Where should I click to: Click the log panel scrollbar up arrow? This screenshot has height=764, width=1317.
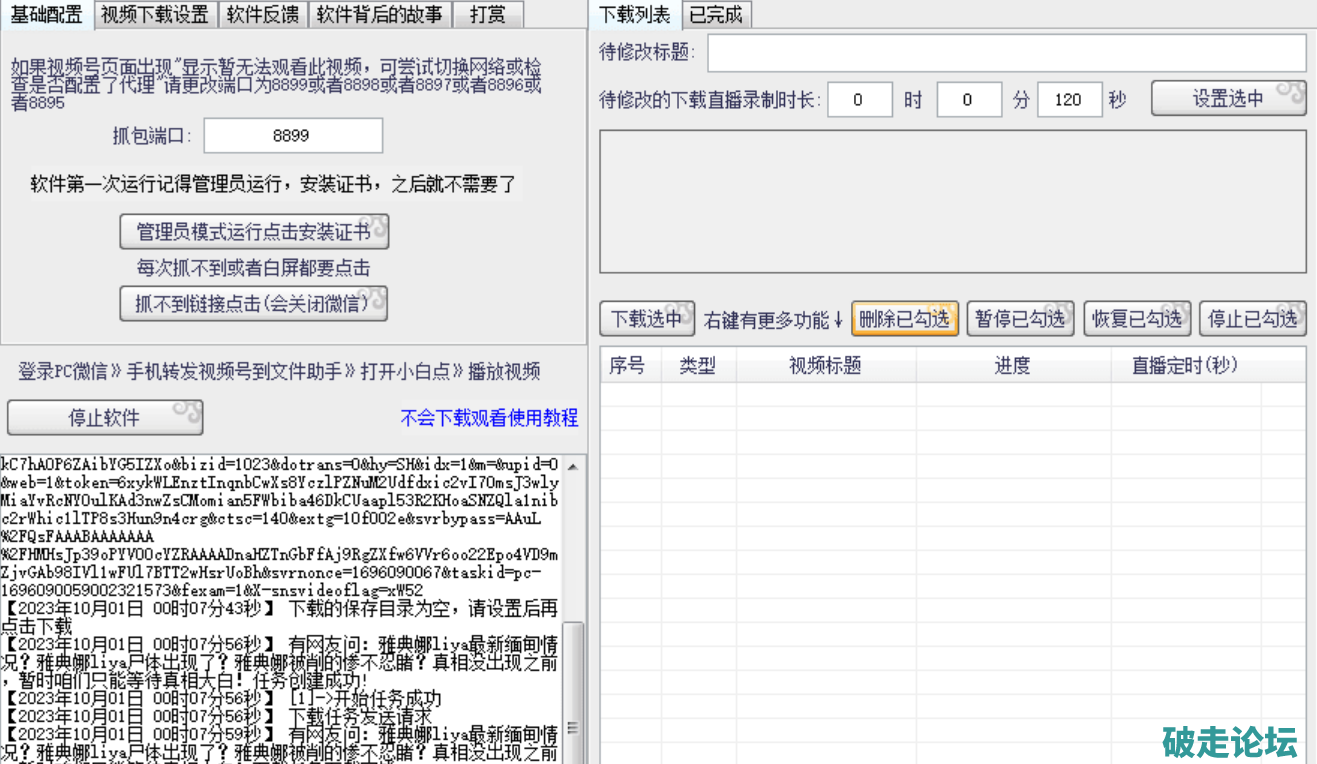point(573,466)
